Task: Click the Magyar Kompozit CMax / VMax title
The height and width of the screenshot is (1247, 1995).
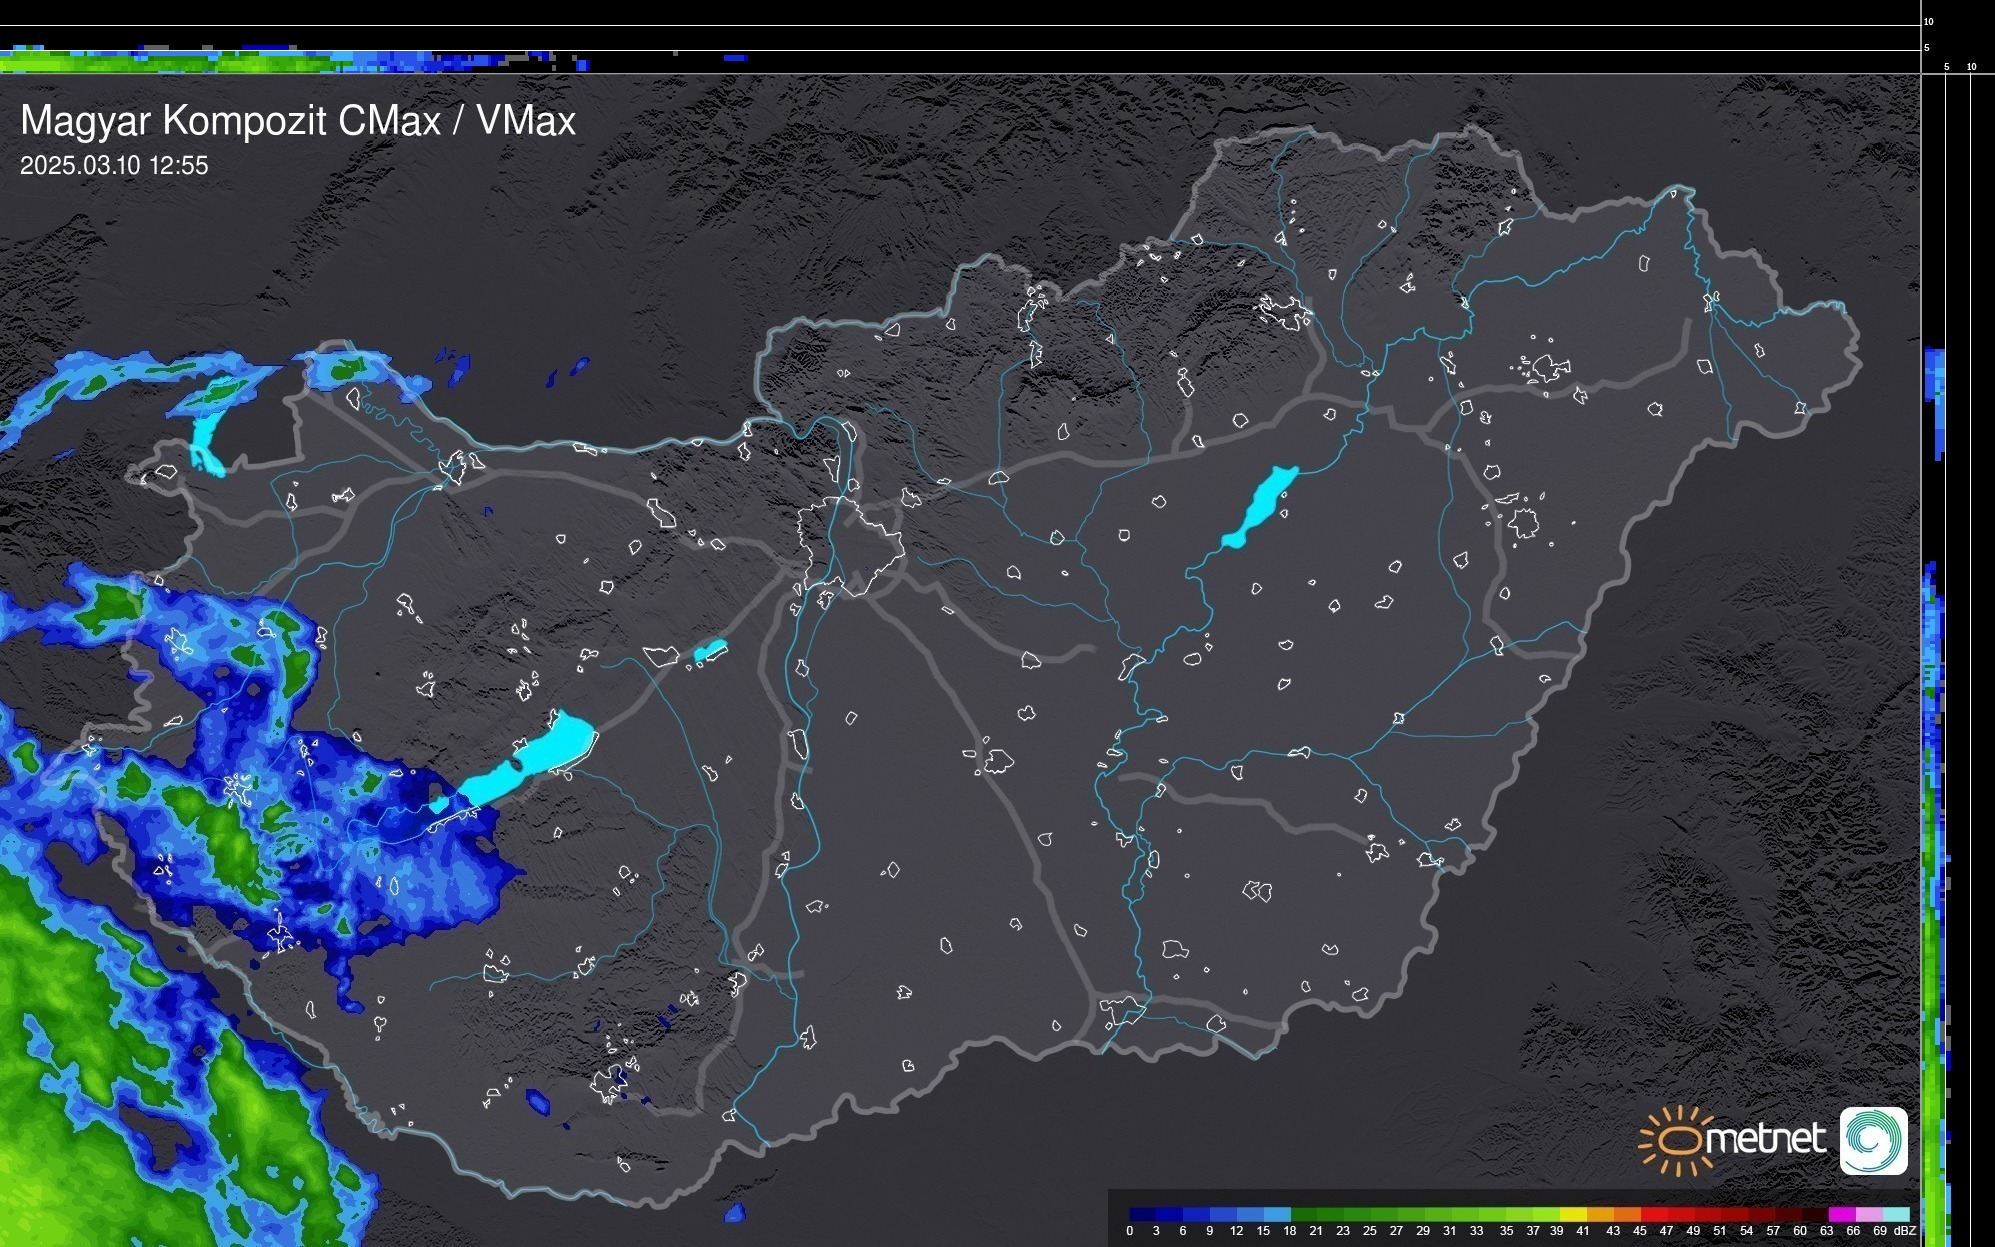Action: (x=298, y=121)
